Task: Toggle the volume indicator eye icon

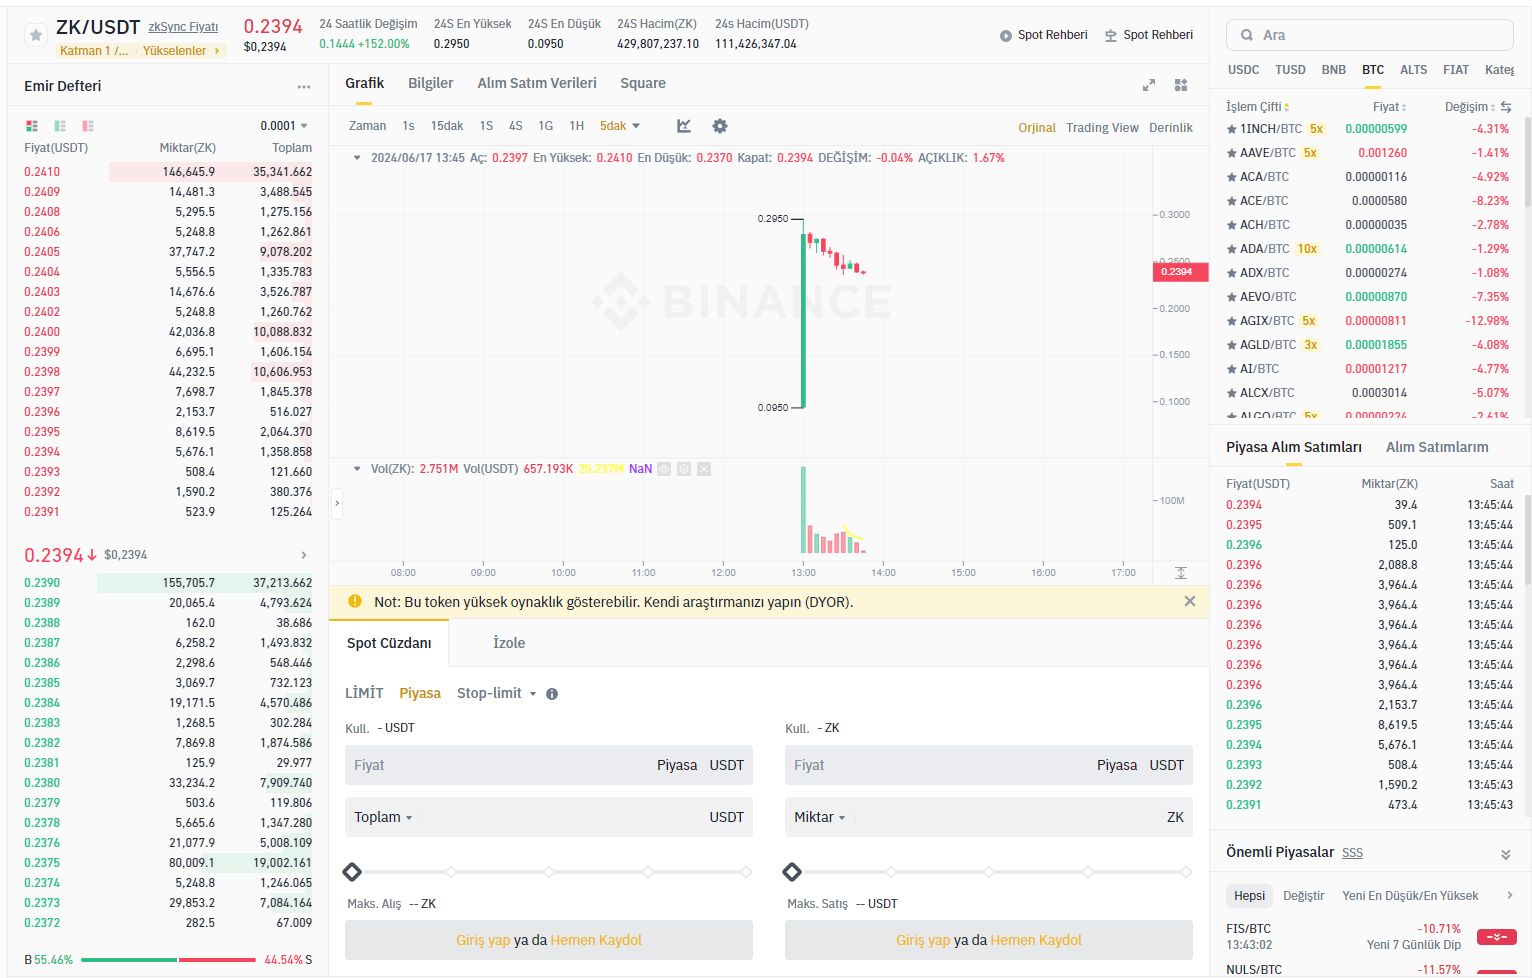Action: [x=664, y=469]
